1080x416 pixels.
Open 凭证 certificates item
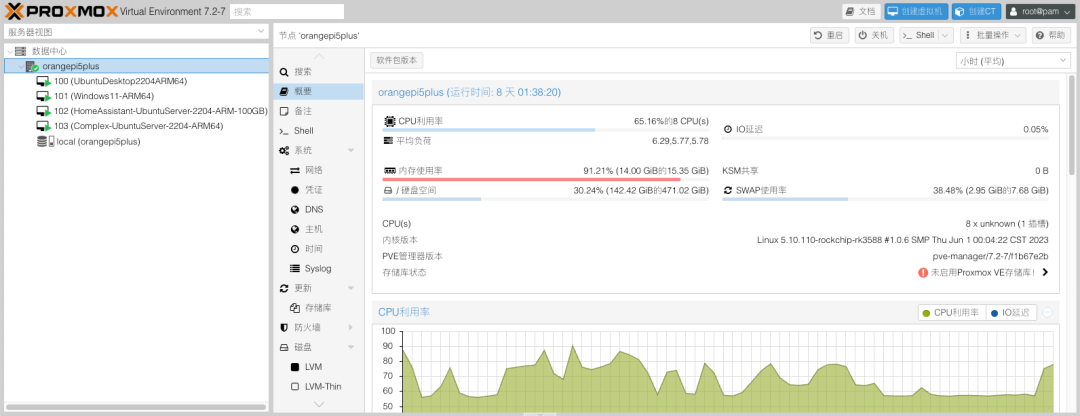pos(318,189)
